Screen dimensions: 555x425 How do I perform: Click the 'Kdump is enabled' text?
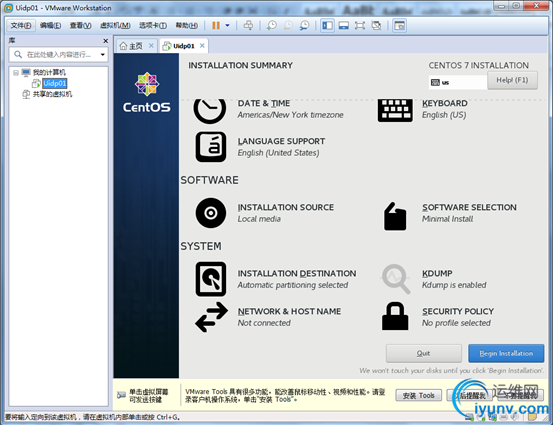[x=454, y=285]
